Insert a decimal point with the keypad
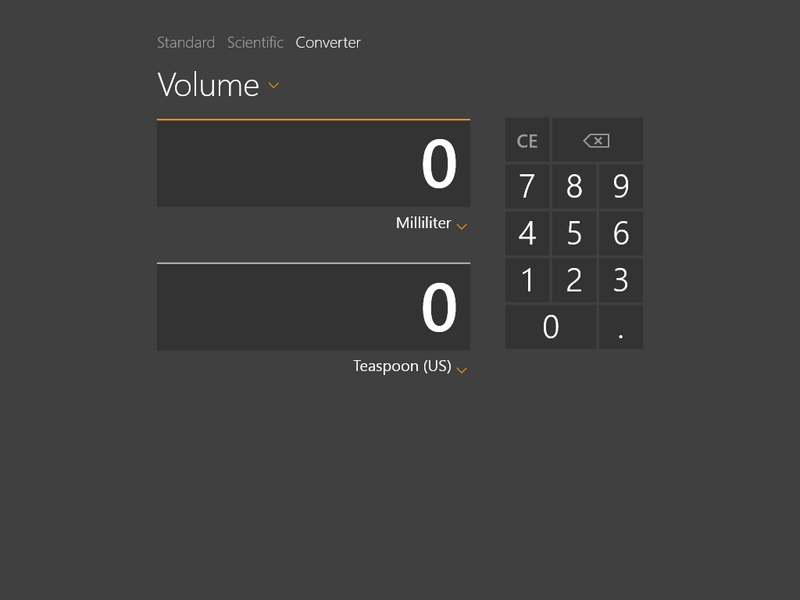 pyautogui.click(x=621, y=328)
